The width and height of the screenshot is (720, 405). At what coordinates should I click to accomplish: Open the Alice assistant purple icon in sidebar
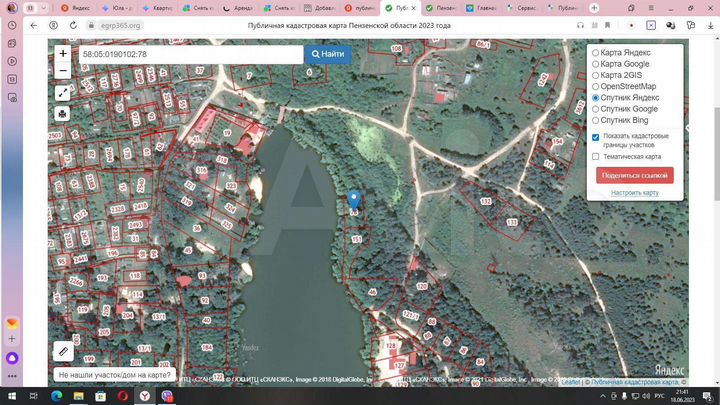[x=12, y=358]
